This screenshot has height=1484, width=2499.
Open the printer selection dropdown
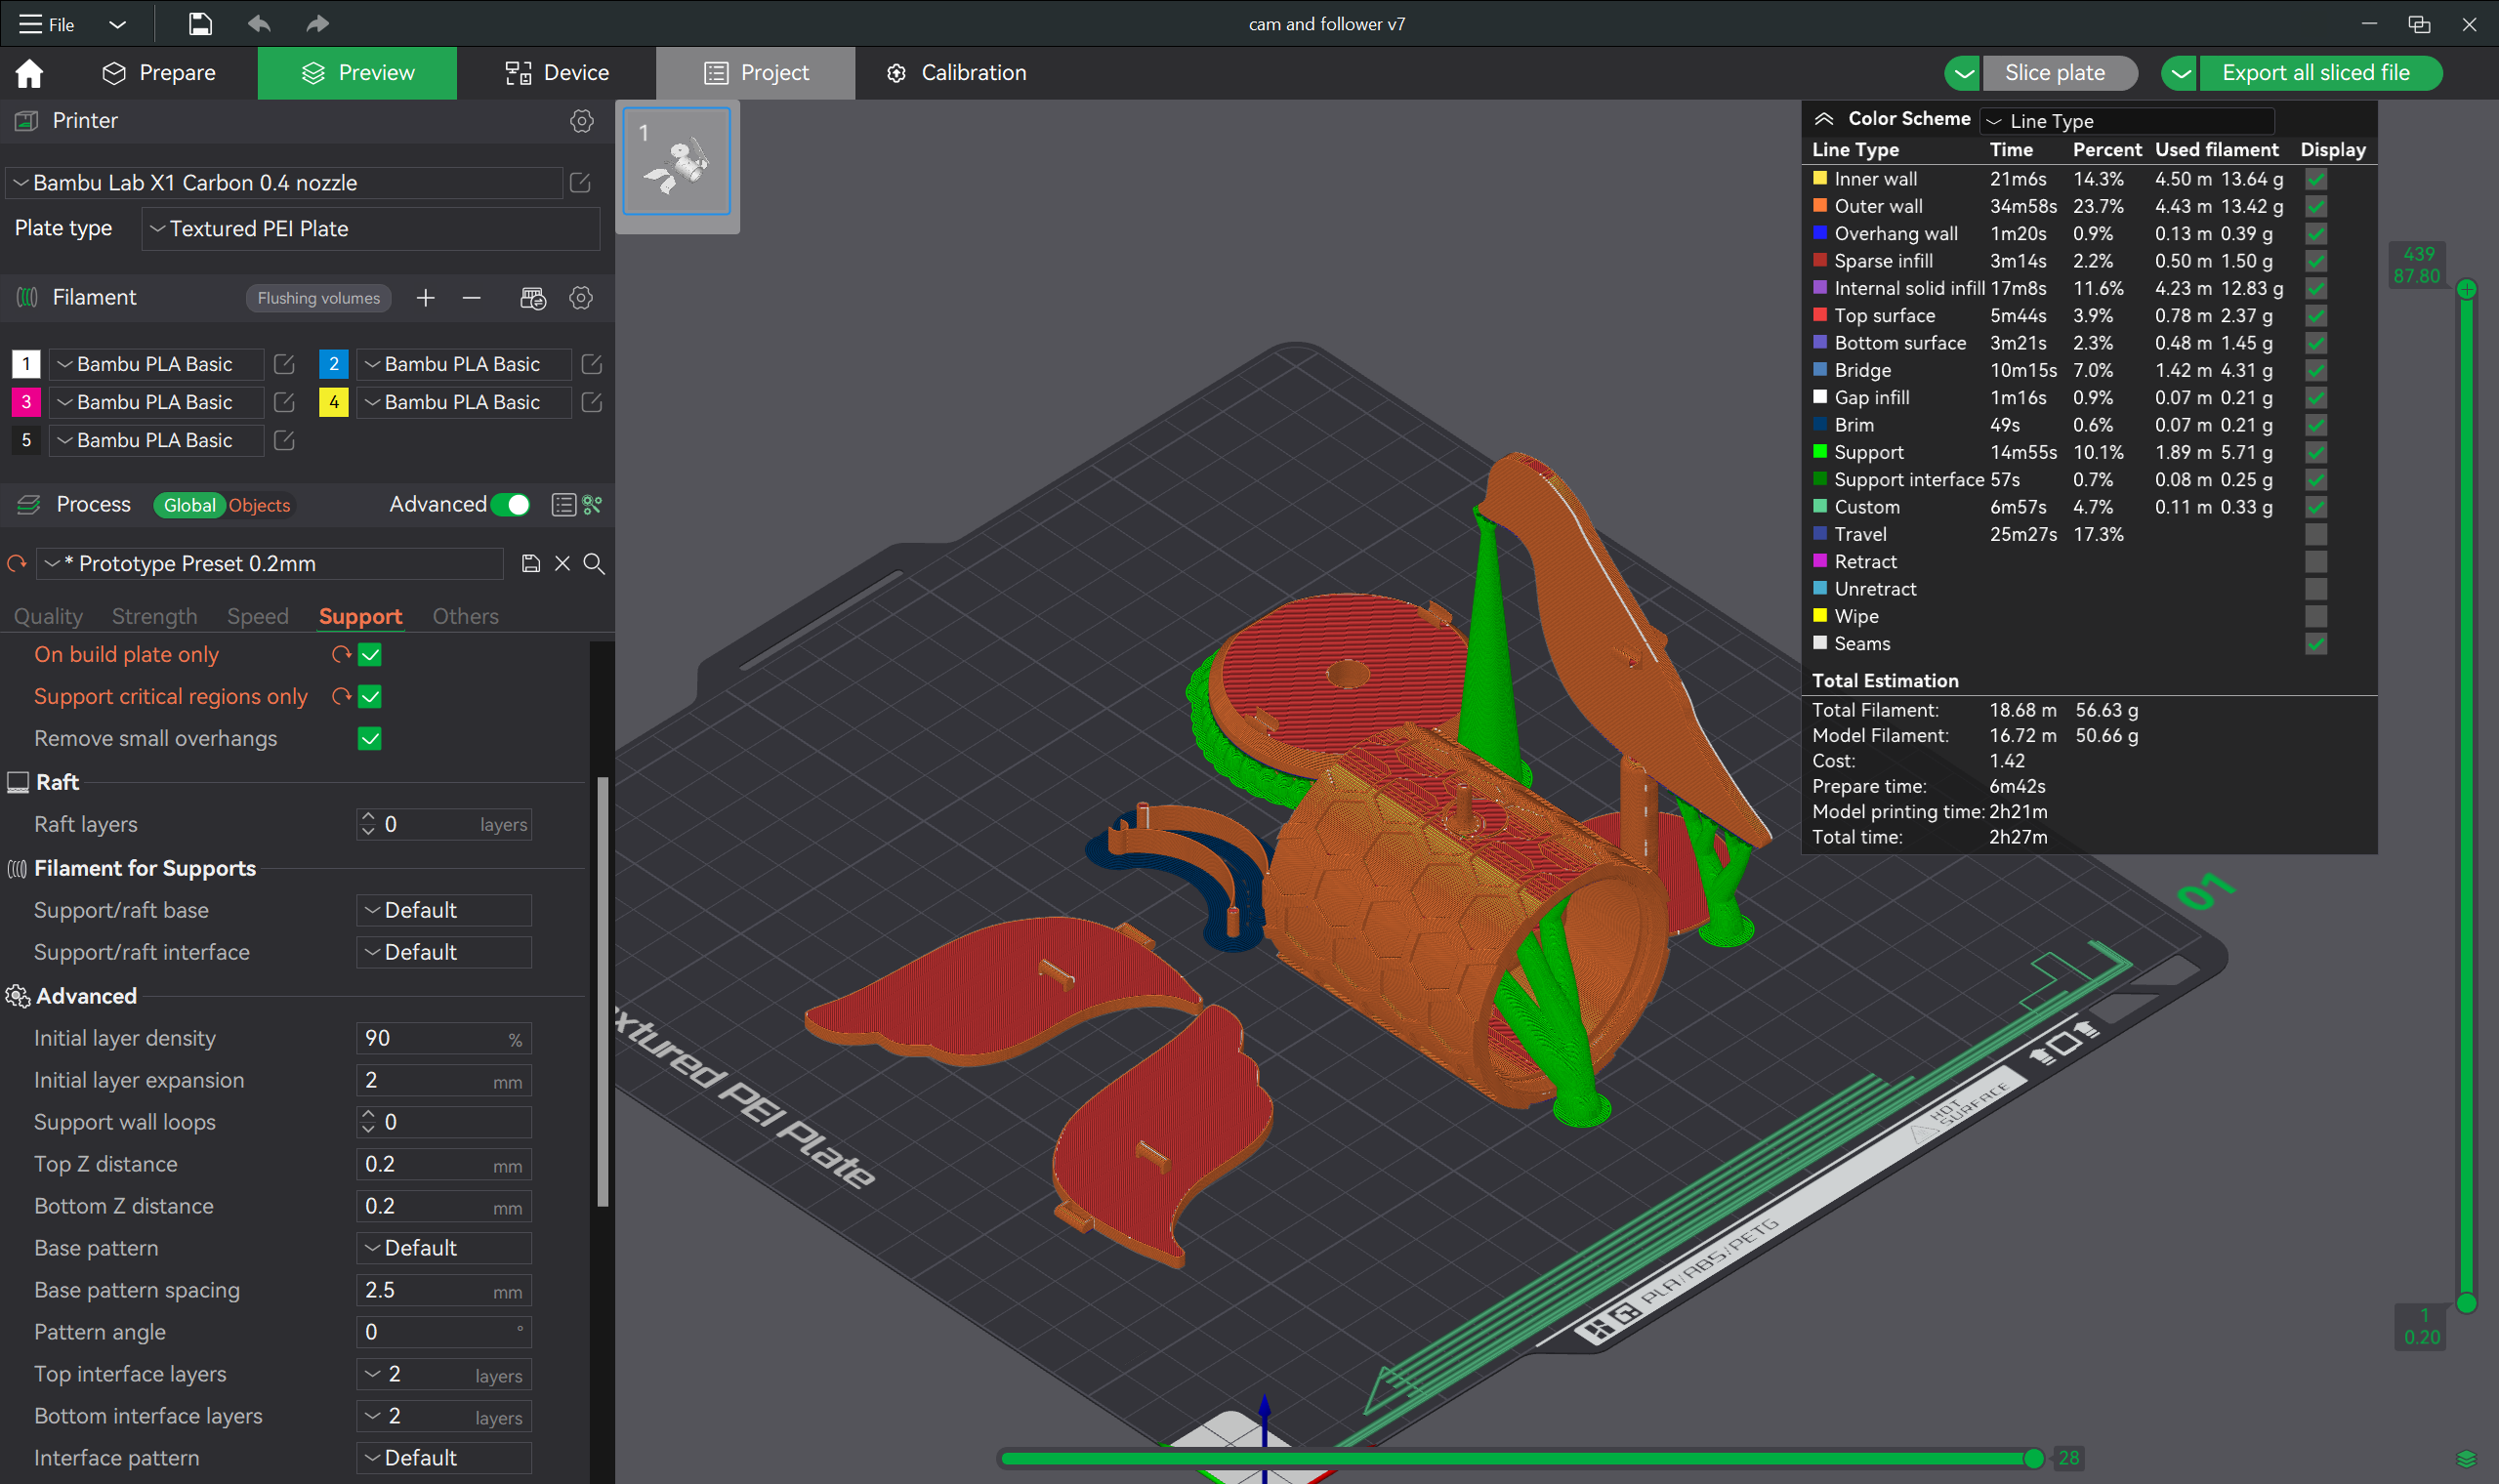(x=285, y=183)
